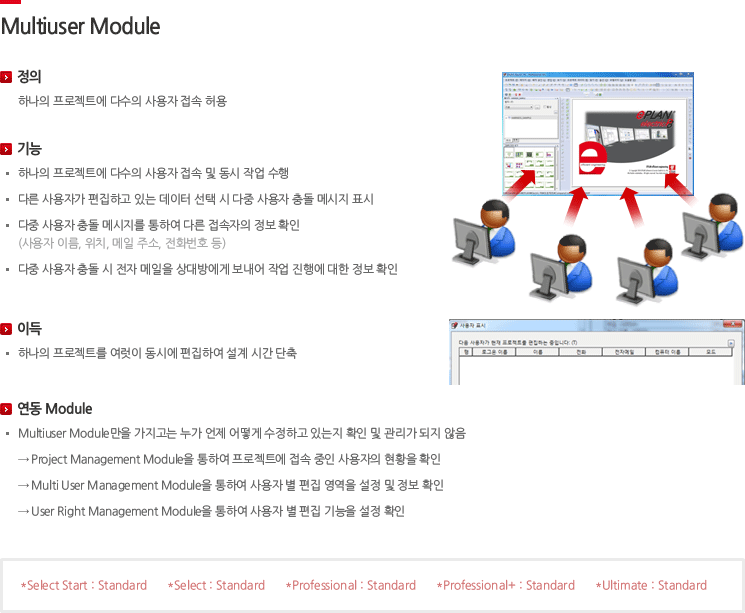The width and height of the screenshot is (745, 613).
Task: Click '*Select Start : Standard' in footer
Action: pos(84,585)
